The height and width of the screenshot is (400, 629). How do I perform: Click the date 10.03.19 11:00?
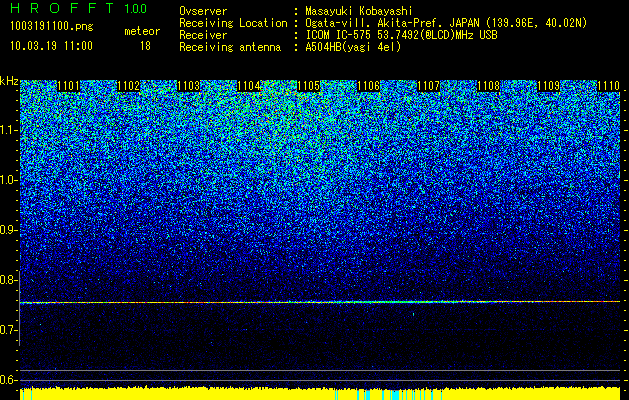(51, 46)
